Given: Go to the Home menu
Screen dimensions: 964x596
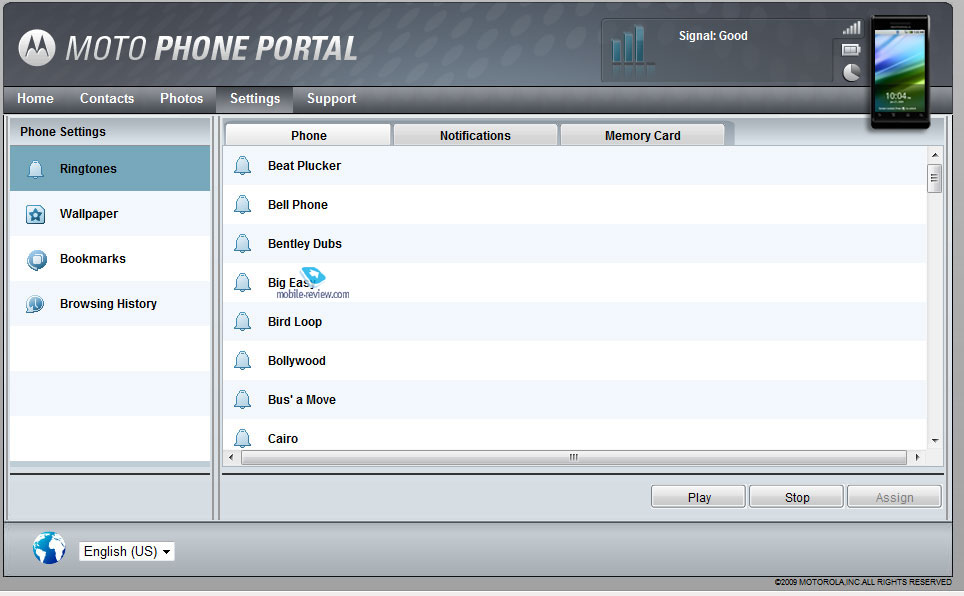Looking at the screenshot, I should 35,98.
